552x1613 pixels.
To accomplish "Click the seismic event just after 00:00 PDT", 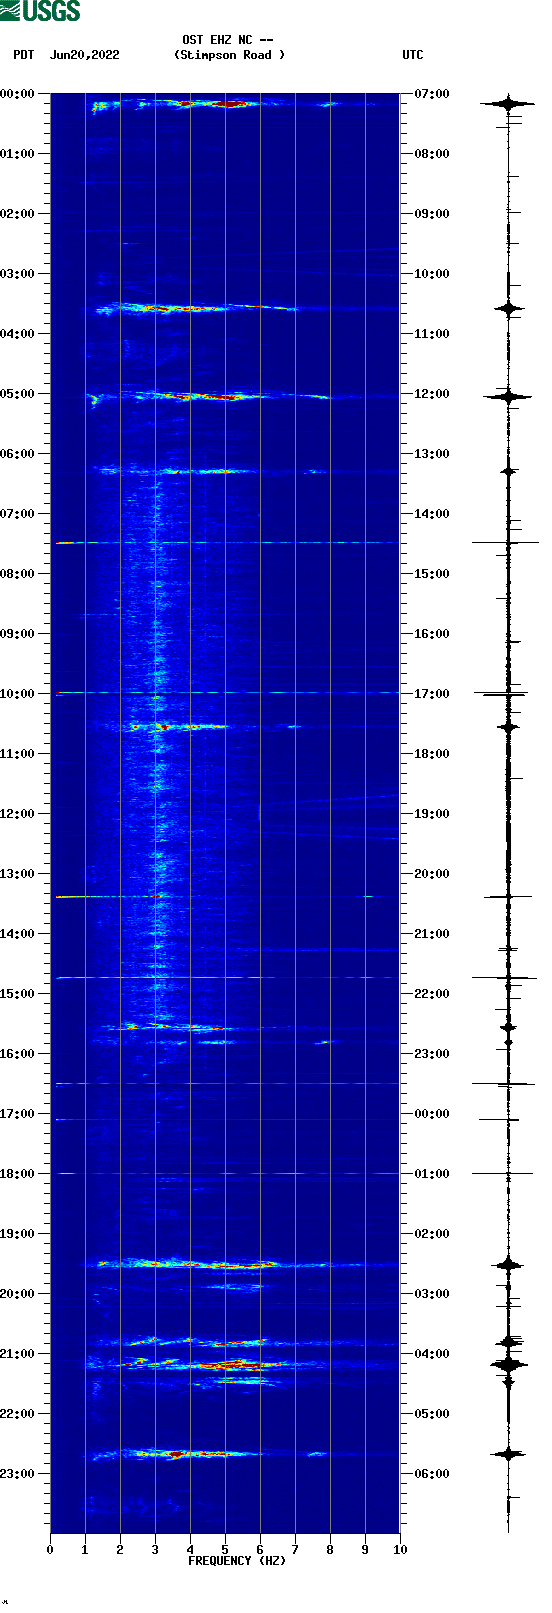I will tap(215, 103).
